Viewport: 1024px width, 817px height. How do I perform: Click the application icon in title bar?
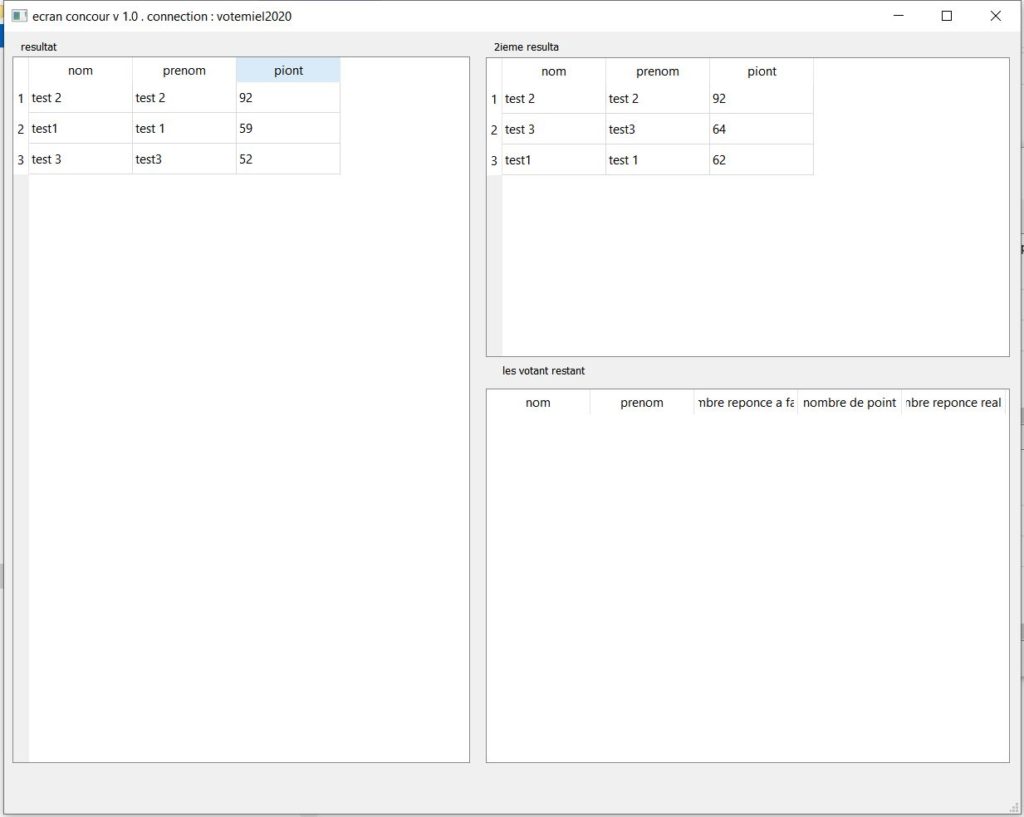[19, 16]
